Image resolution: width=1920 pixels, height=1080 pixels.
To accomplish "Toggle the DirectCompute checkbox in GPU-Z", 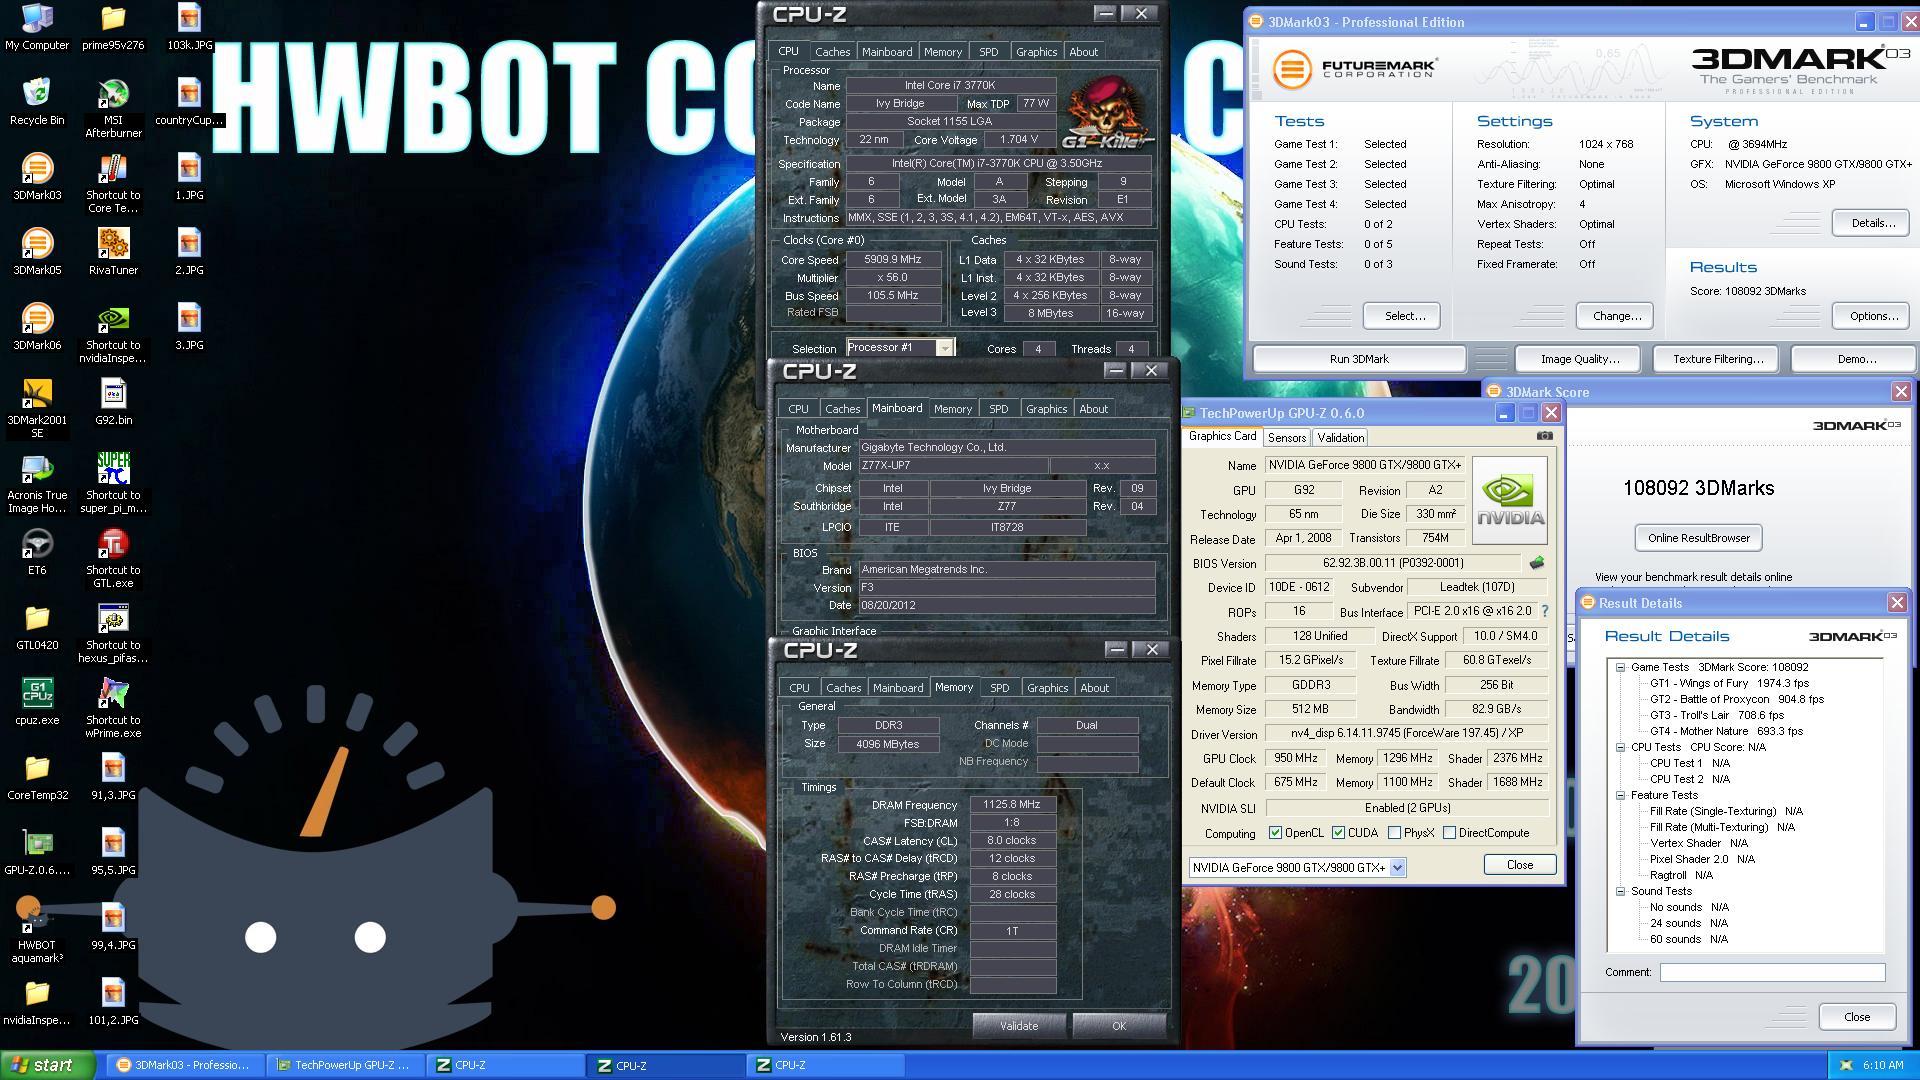I will [1449, 833].
